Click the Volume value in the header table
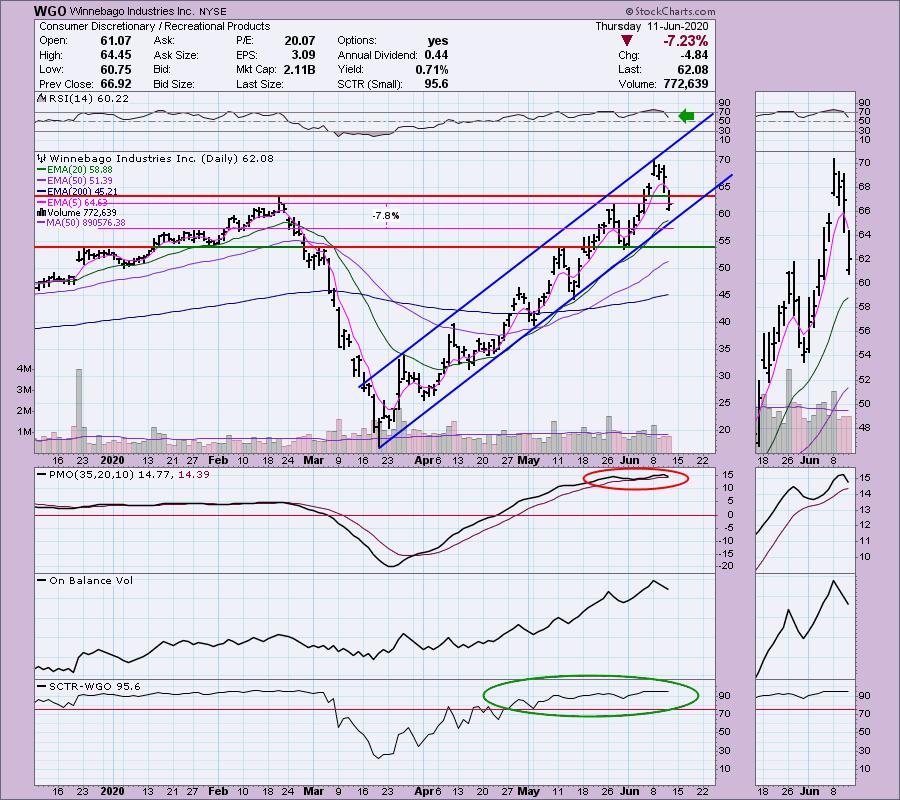 click(x=684, y=84)
